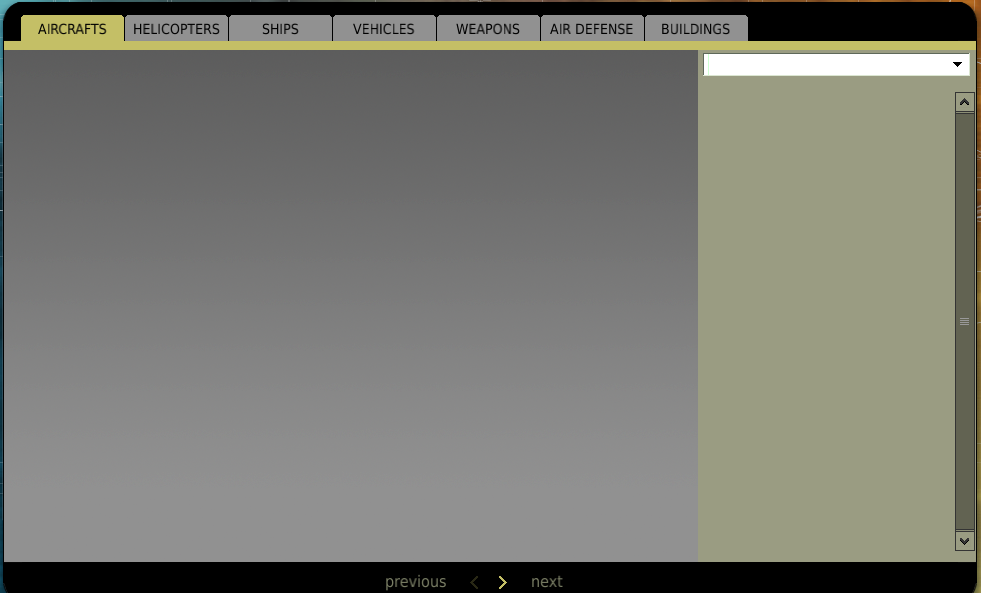Click the left chevron previous arrow
Screen dimensions: 981x593
click(474, 582)
